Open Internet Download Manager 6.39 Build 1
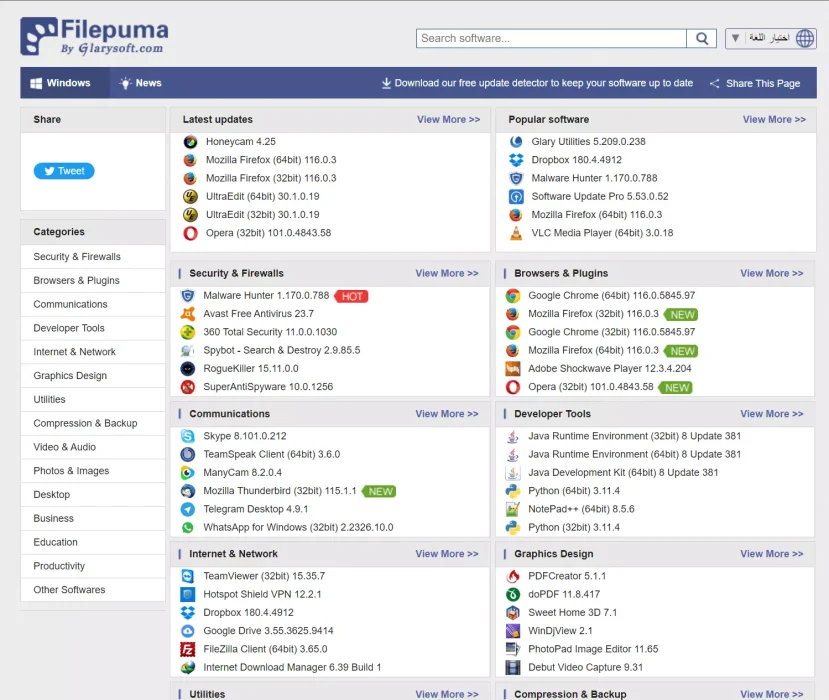Image resolution: width=829 pixels, height=700 pixels. pos(292,667)
